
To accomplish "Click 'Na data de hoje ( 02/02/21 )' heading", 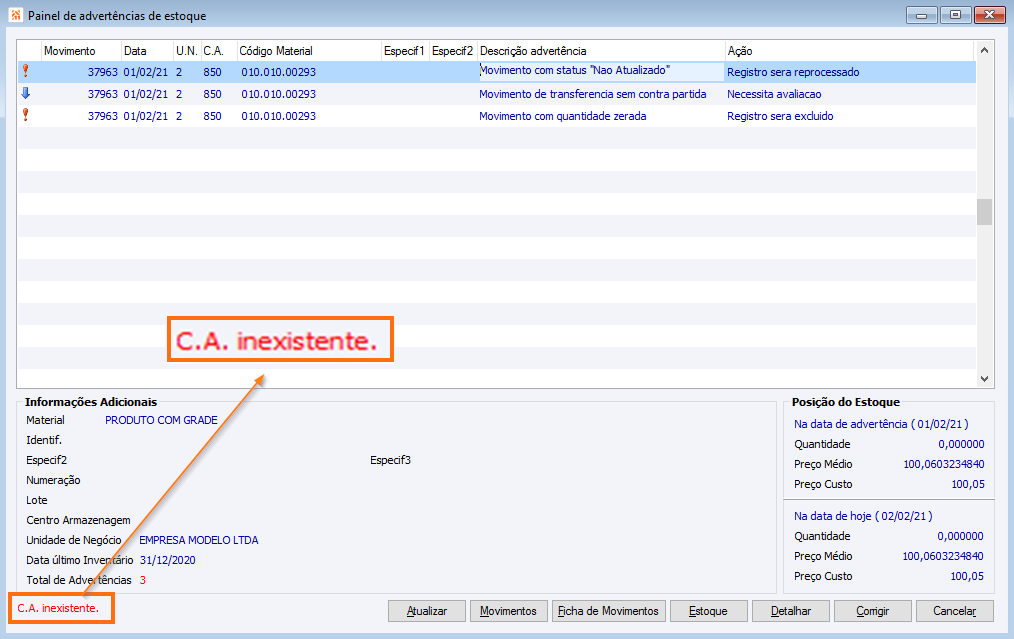I will point(863,516).
